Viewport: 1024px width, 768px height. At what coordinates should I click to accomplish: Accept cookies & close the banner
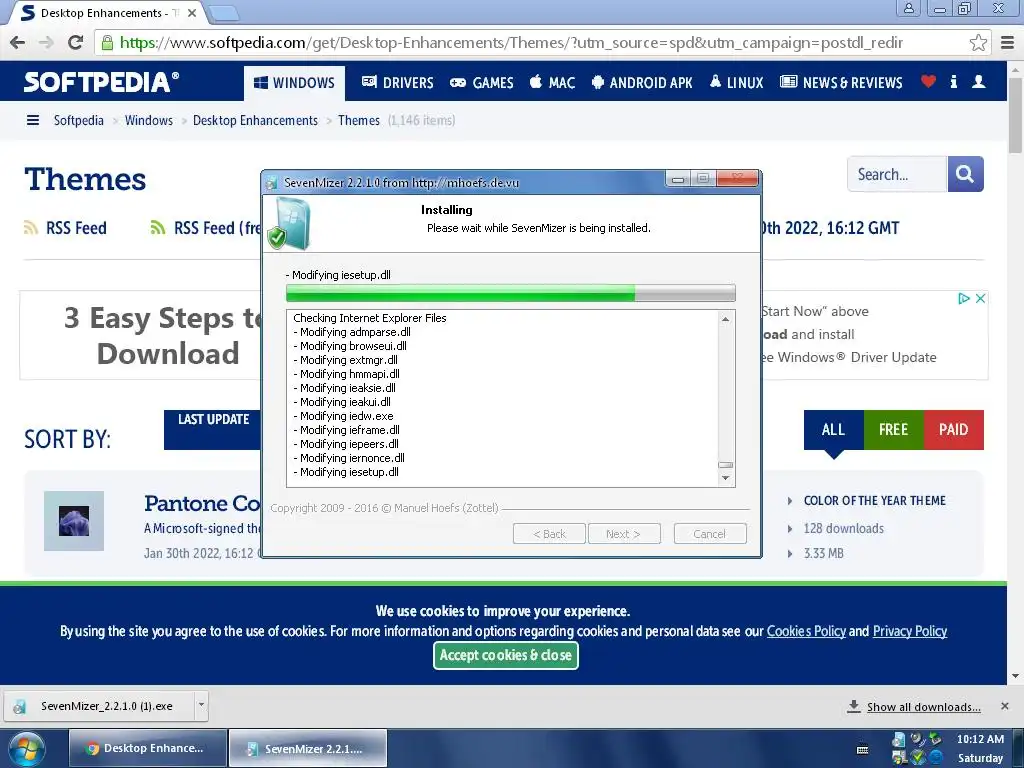505,655
